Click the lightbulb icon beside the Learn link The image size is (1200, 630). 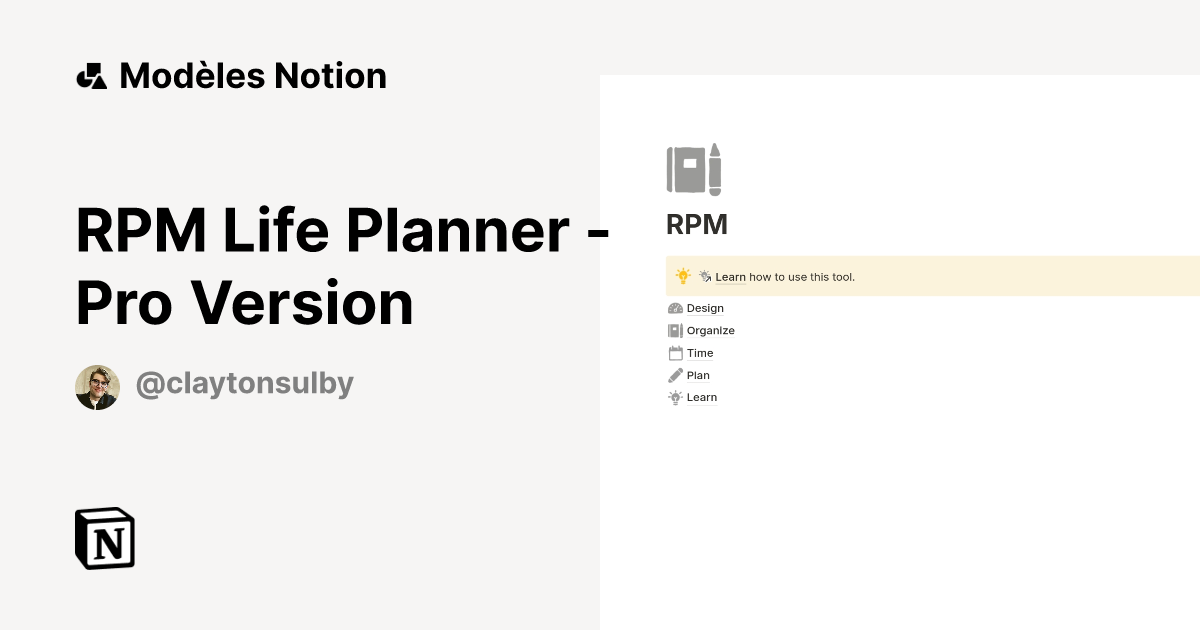pyautogui.click(x=675, y=397)
